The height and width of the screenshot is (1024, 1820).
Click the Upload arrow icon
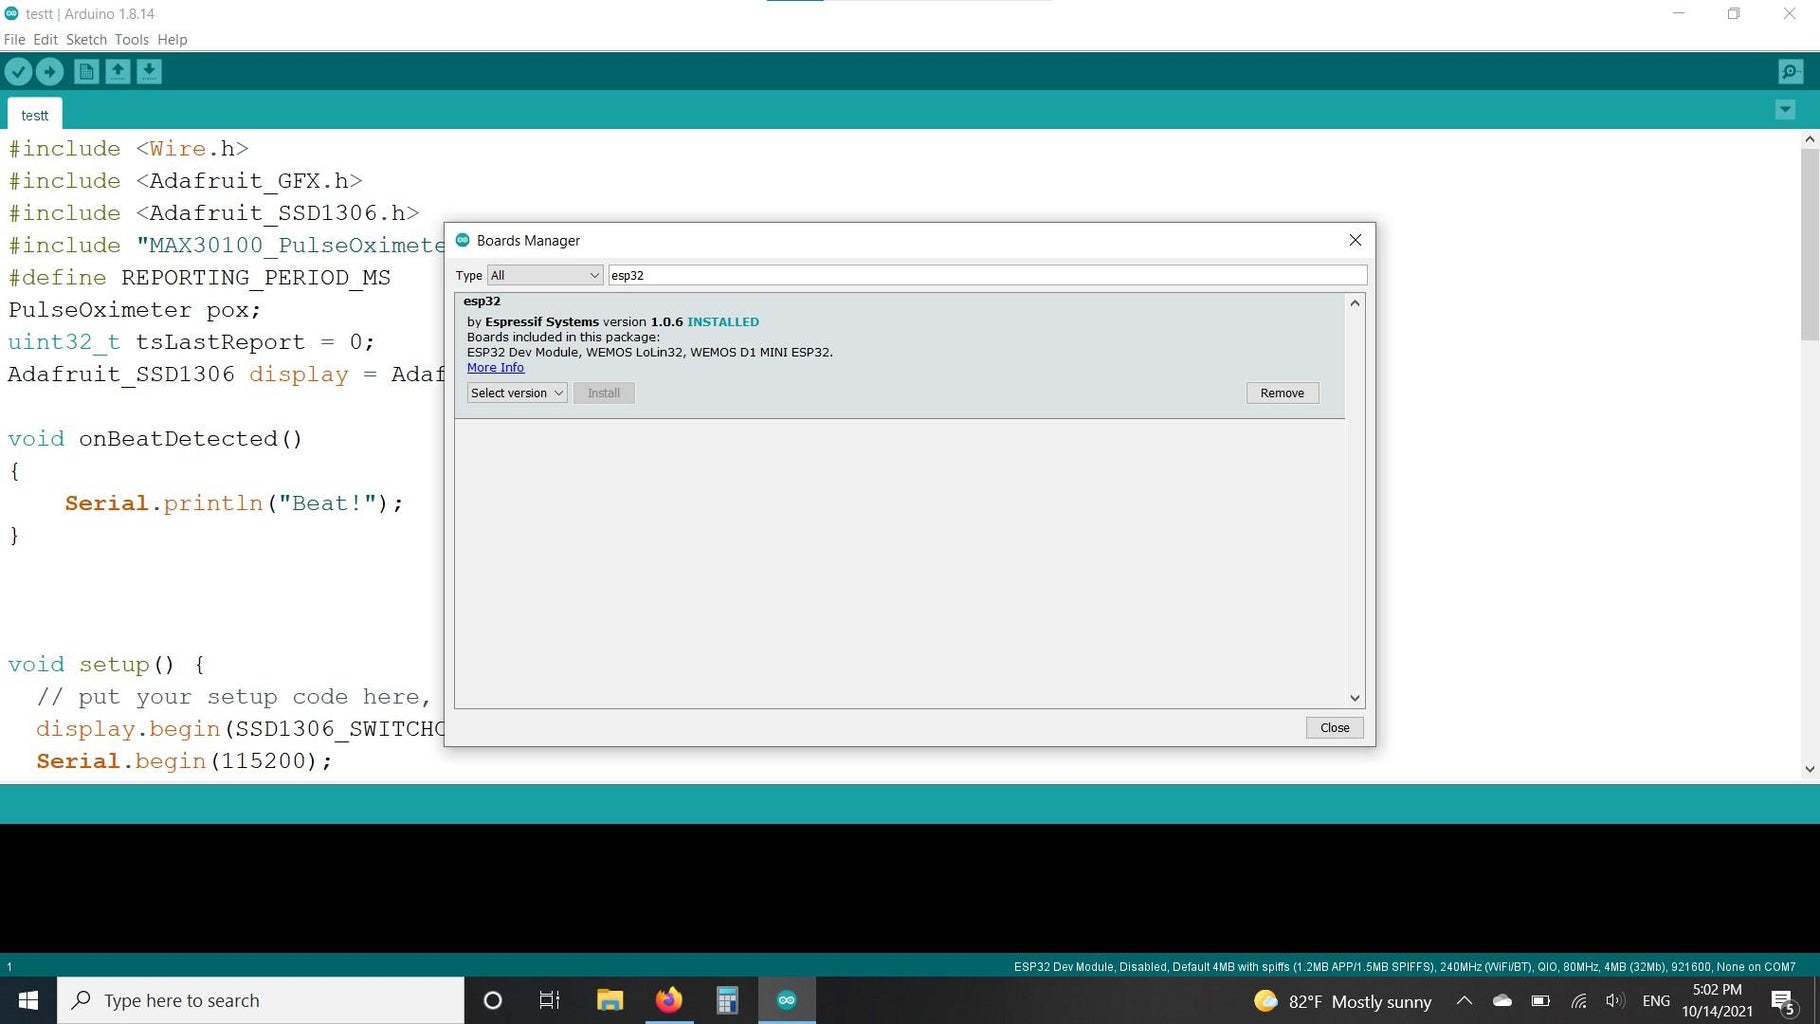tap(50, 72)
